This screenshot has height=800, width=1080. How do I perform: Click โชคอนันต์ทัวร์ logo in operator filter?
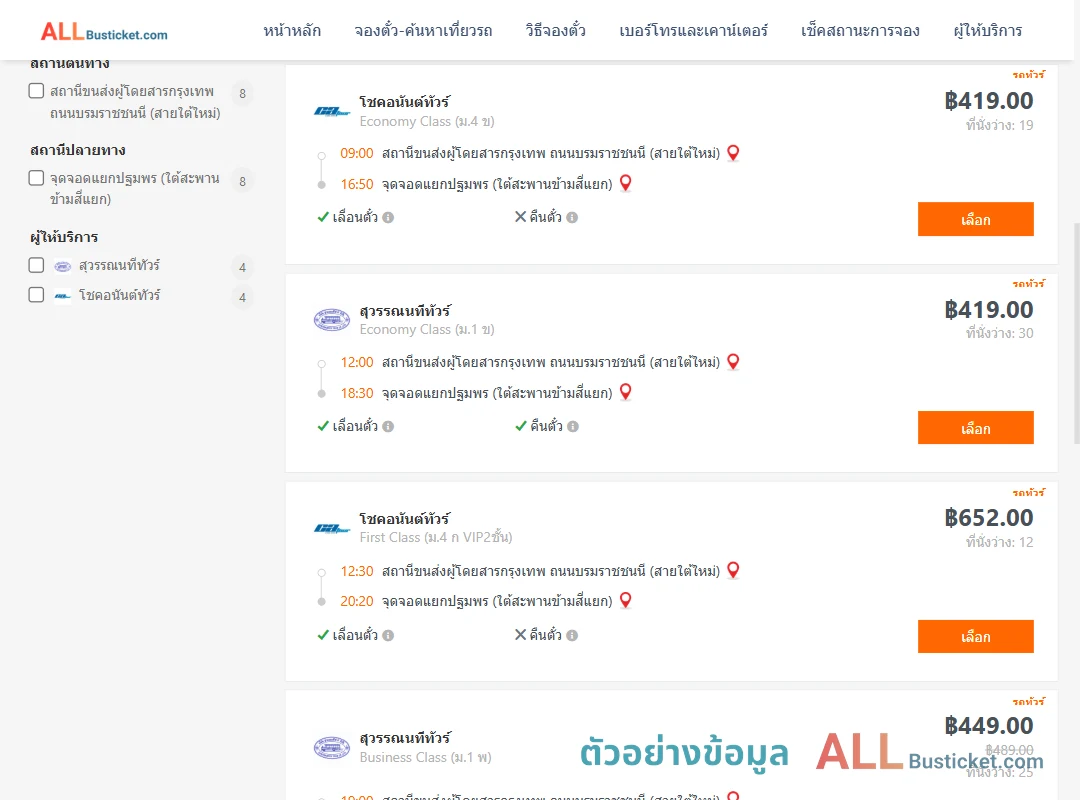[x=63, y=296]
